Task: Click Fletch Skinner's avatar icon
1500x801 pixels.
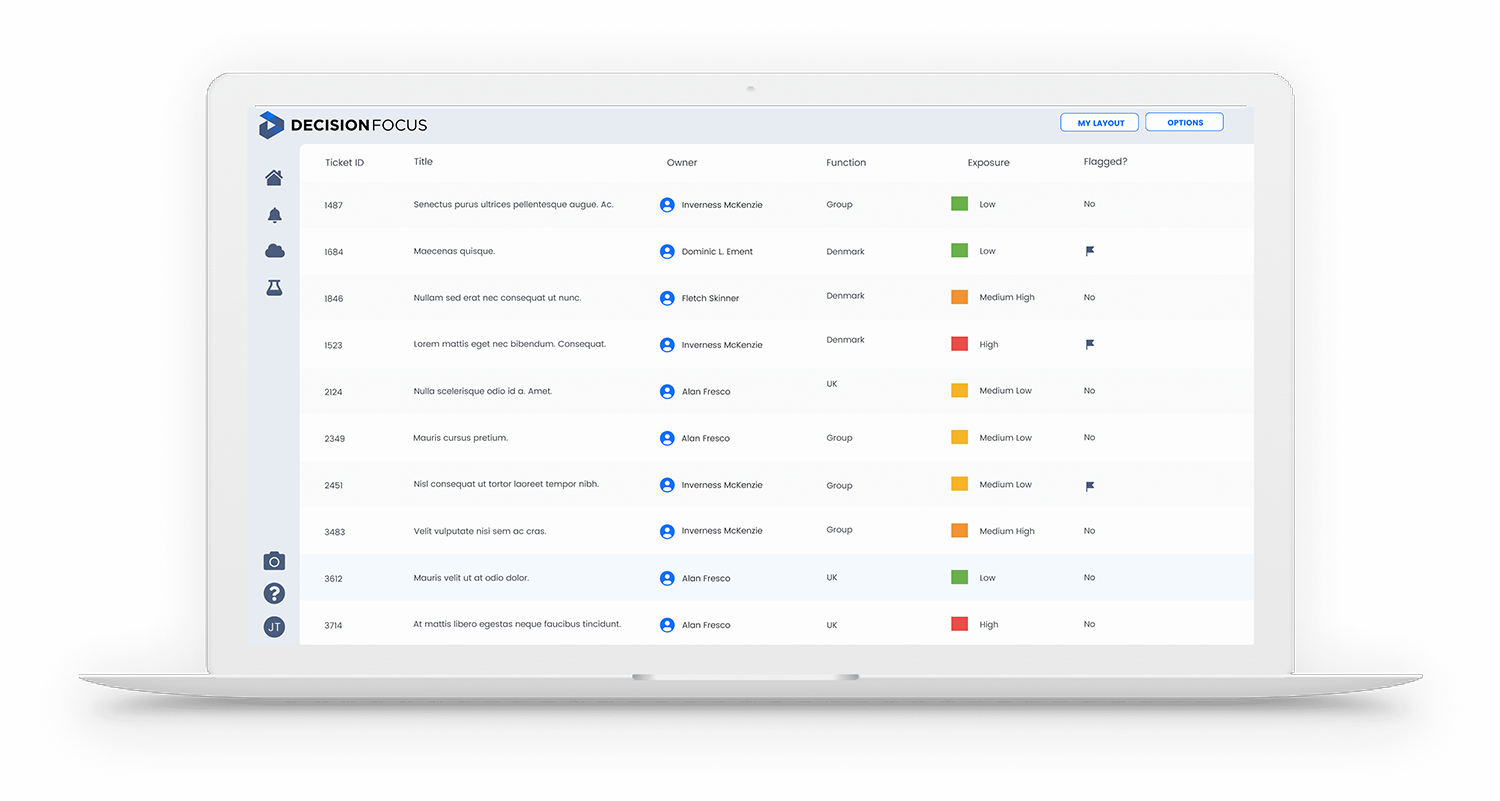Action: click(x=667, y=298)
